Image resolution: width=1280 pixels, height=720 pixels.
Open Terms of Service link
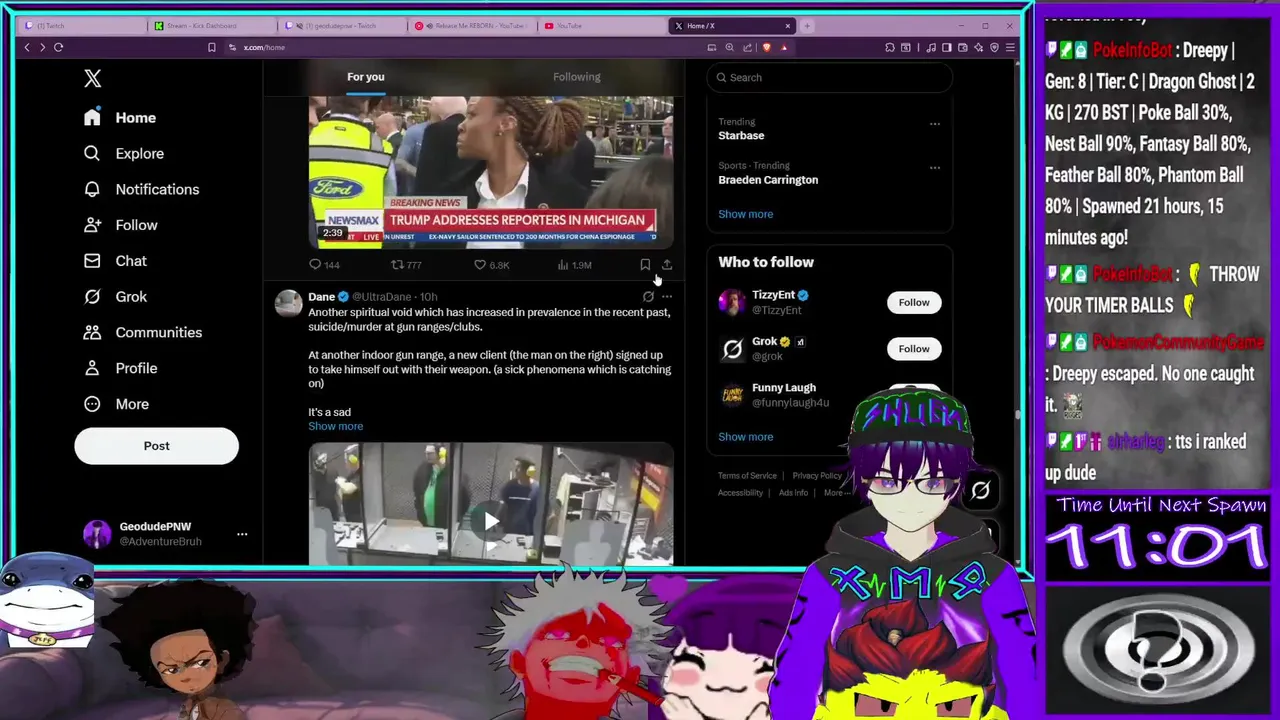pyautogui.click(x=747, y=476)
